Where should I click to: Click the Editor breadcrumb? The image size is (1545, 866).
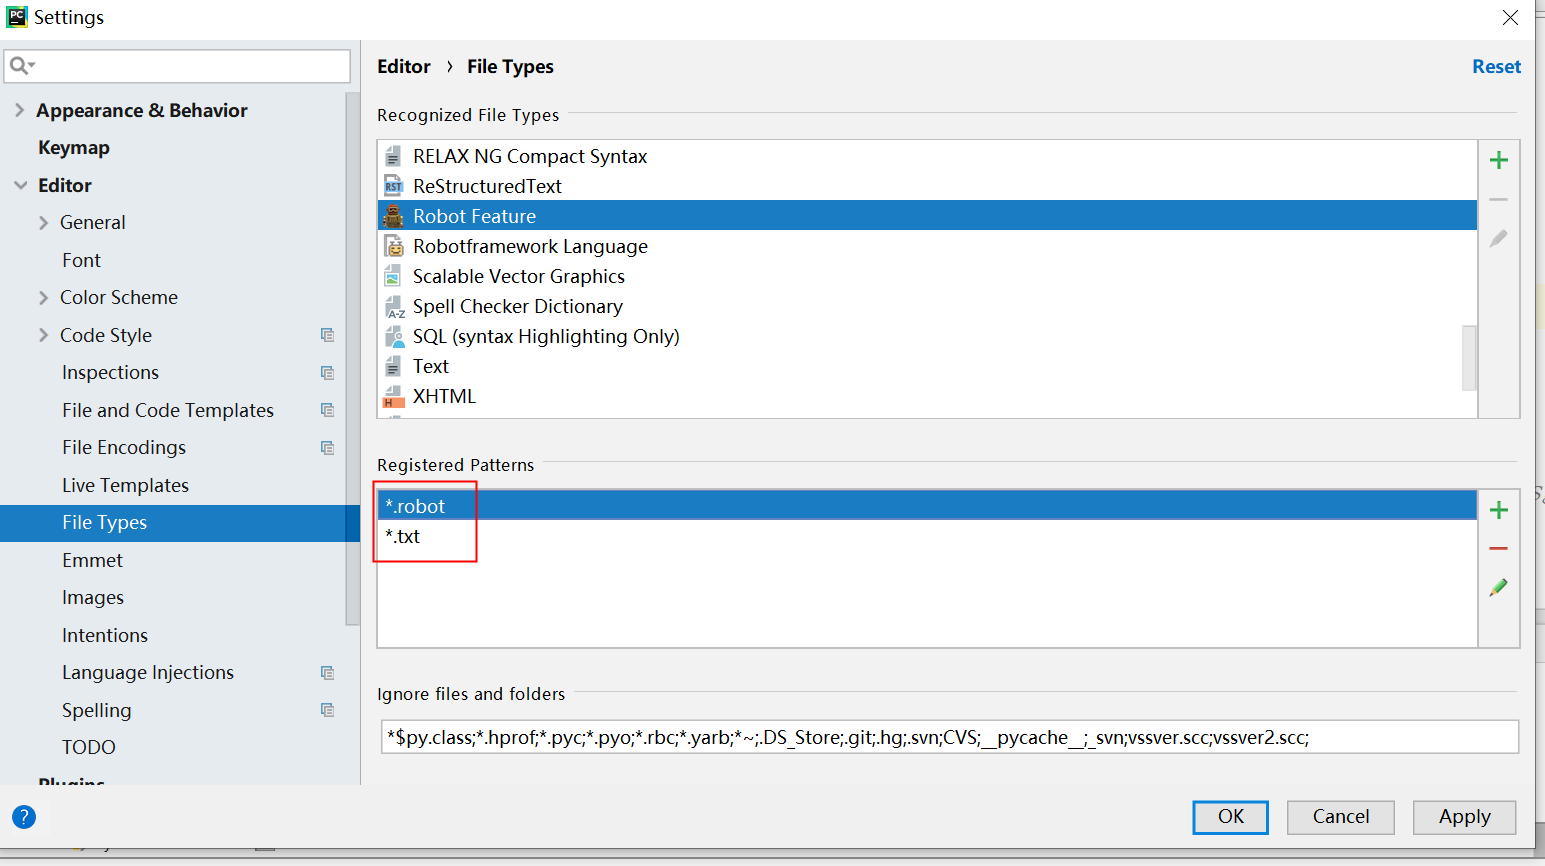(404, 67)
